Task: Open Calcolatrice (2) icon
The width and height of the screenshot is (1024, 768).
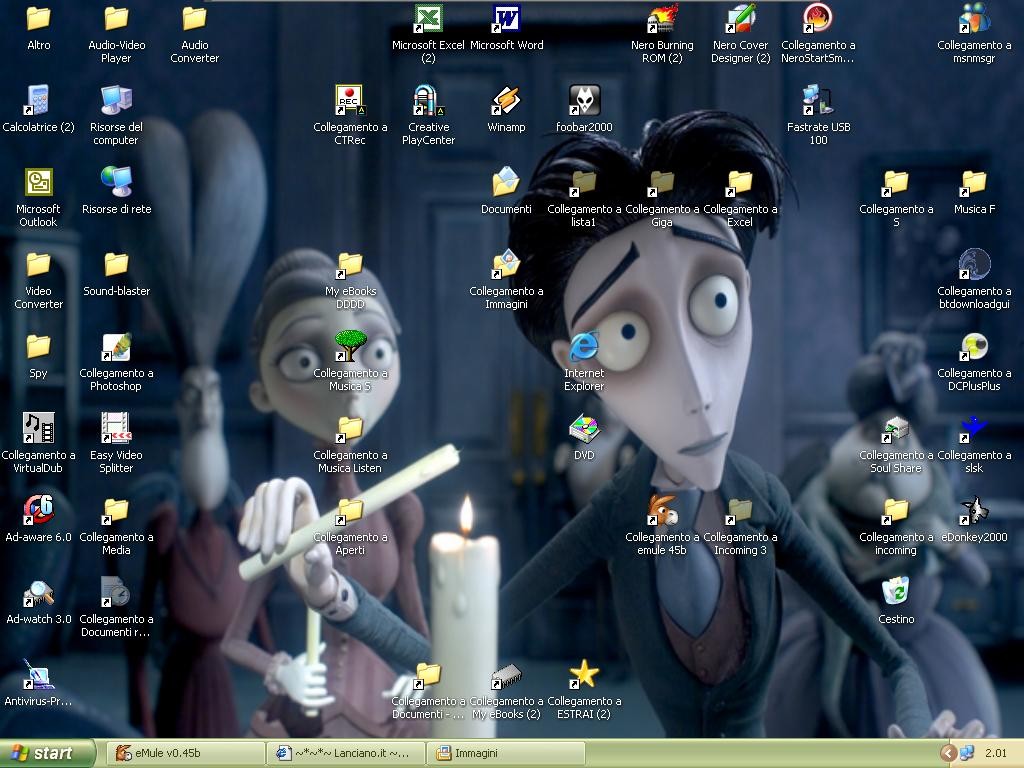Action: (39, 101)
